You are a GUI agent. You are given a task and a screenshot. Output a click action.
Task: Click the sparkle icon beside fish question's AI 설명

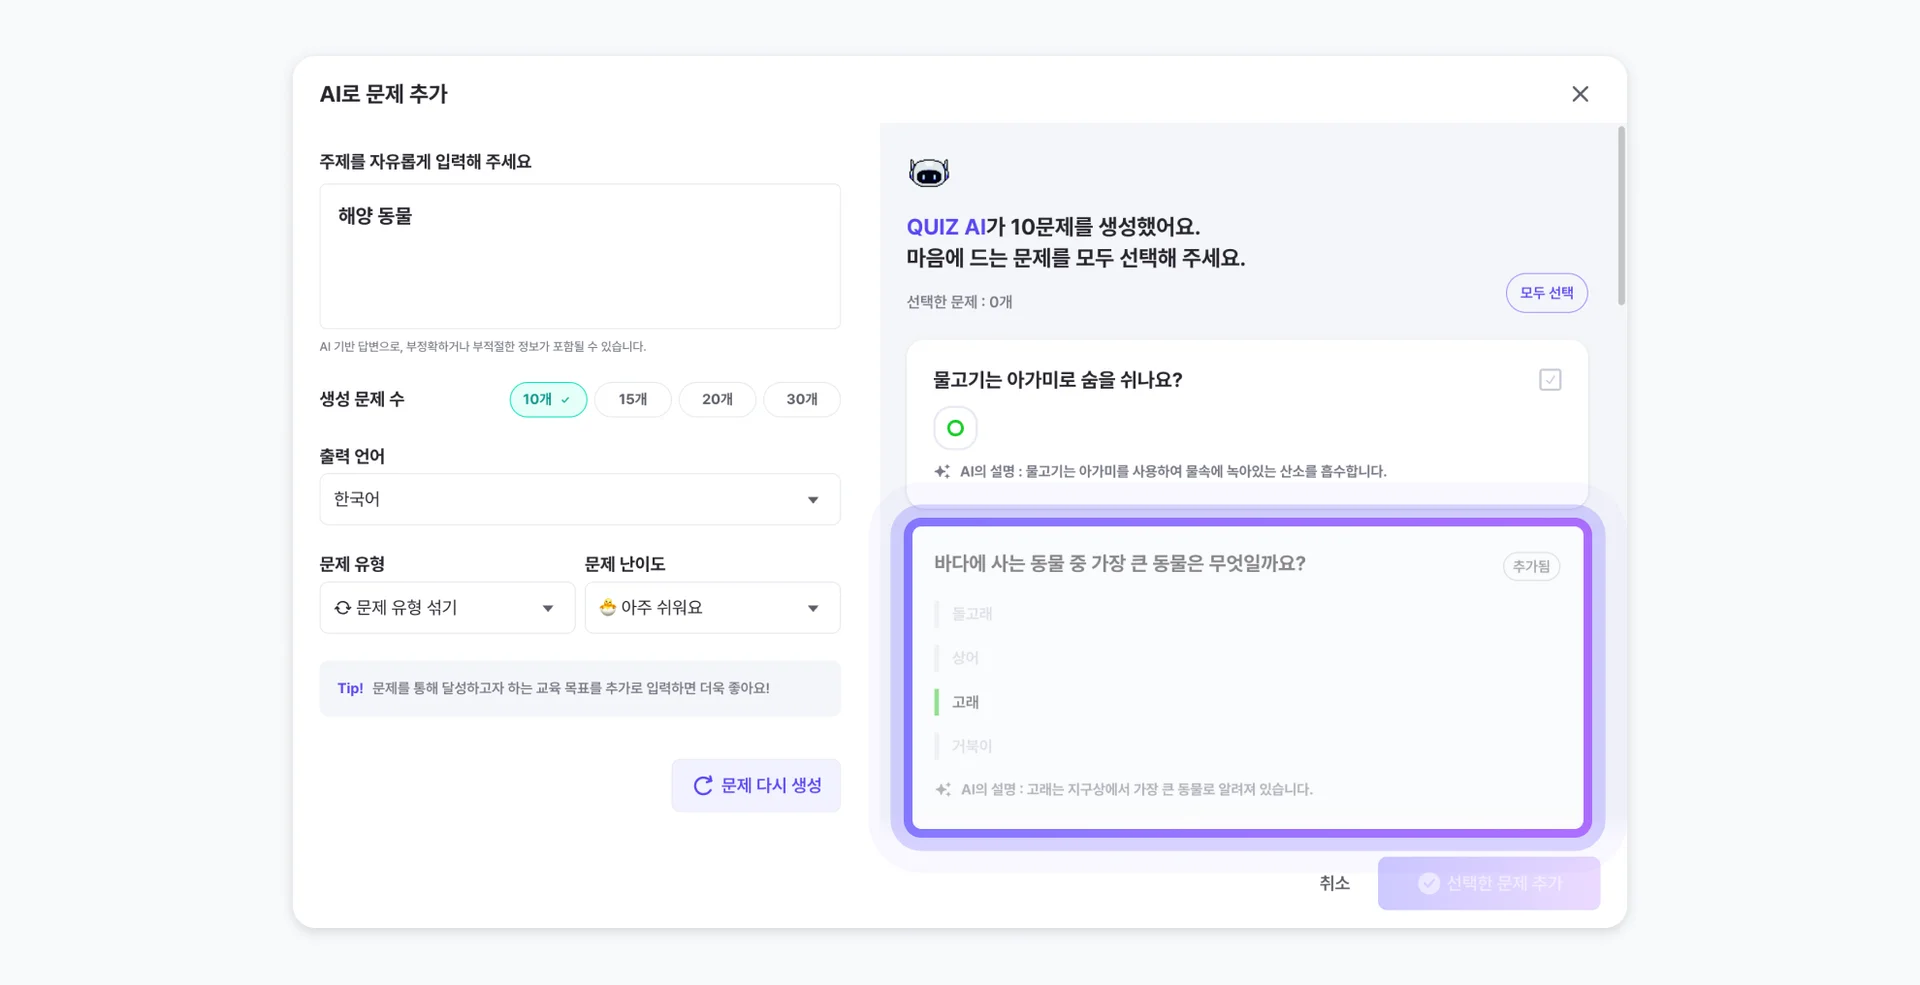(940, 470)
